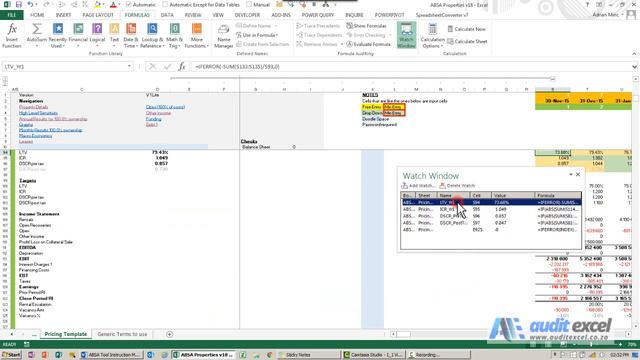Follow the Property Details navigation link
640x360 pixels.
click(33, 107)
